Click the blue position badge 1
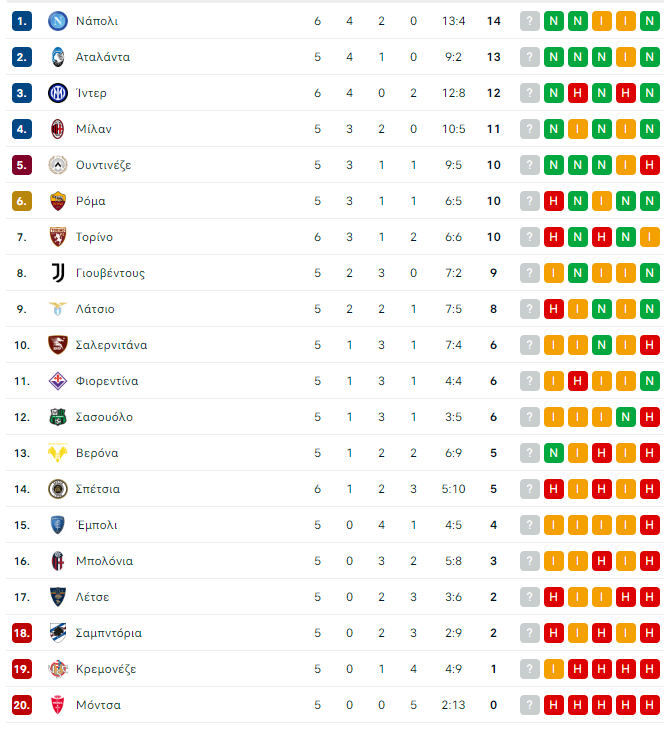The image size is (664, 729). point(22,21)
